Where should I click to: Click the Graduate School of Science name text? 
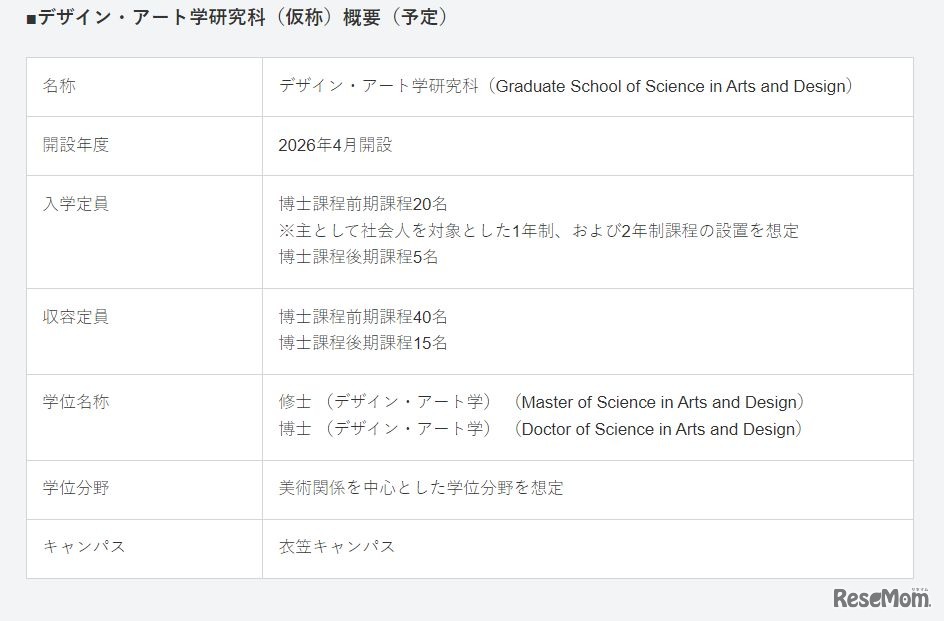[566, 86]
